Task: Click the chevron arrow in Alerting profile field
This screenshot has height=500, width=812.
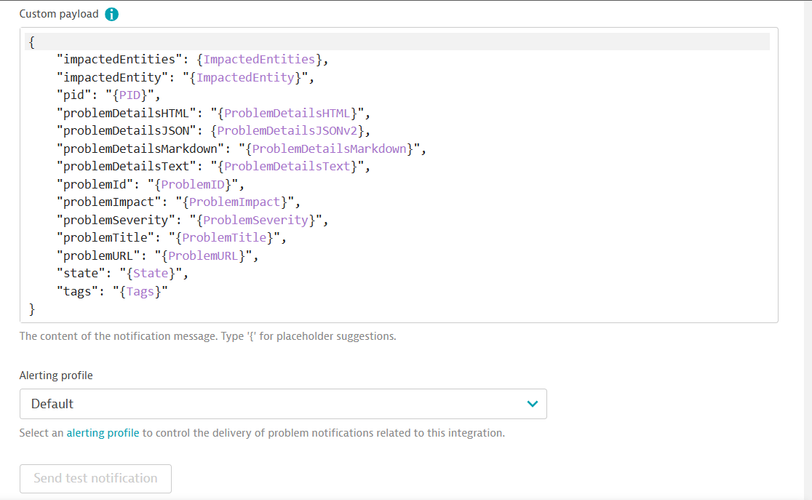Action: [x=532, y=404]
